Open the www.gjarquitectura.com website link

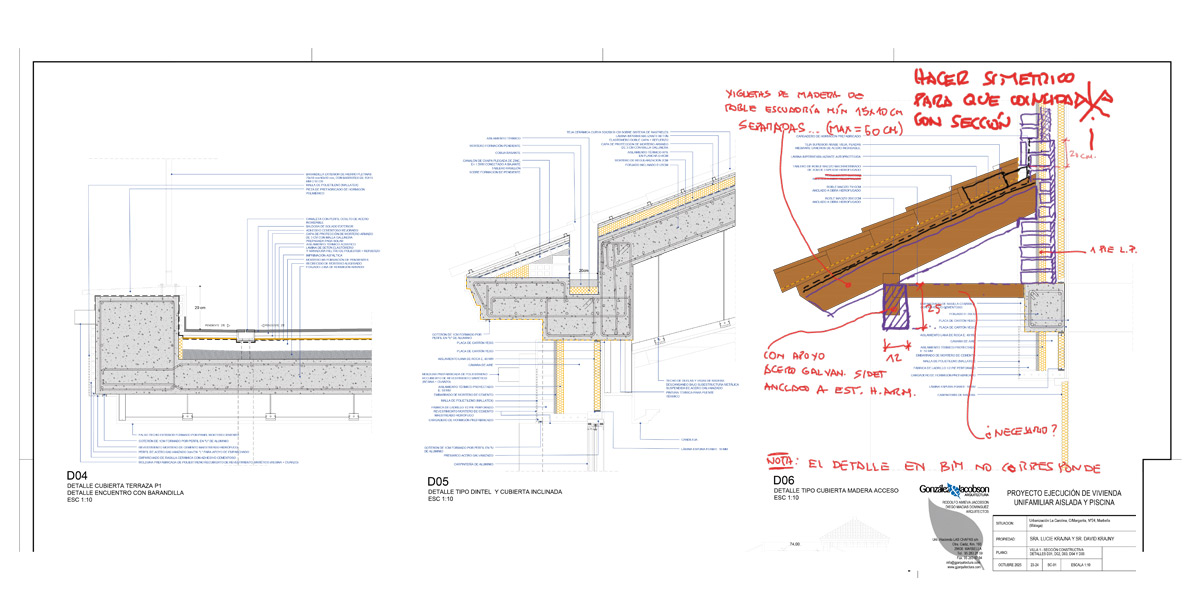pos(963,566)
